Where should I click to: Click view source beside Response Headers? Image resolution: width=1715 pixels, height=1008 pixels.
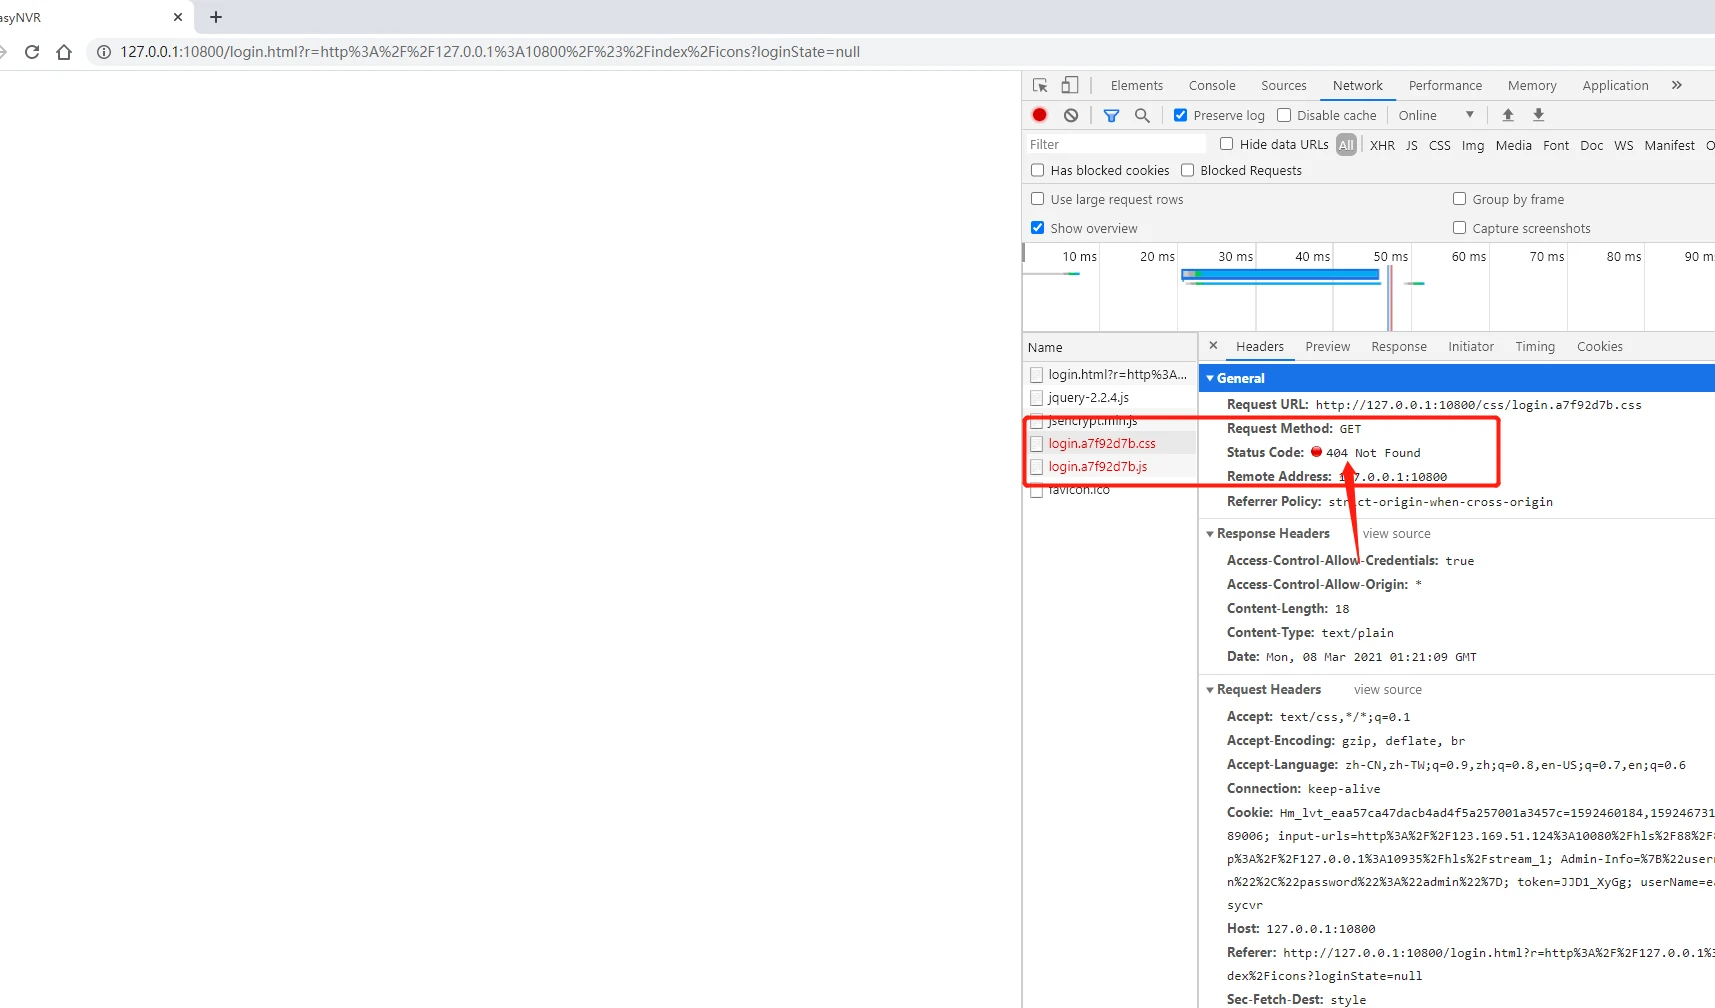pyautogui.click(x=1396, y=534)
